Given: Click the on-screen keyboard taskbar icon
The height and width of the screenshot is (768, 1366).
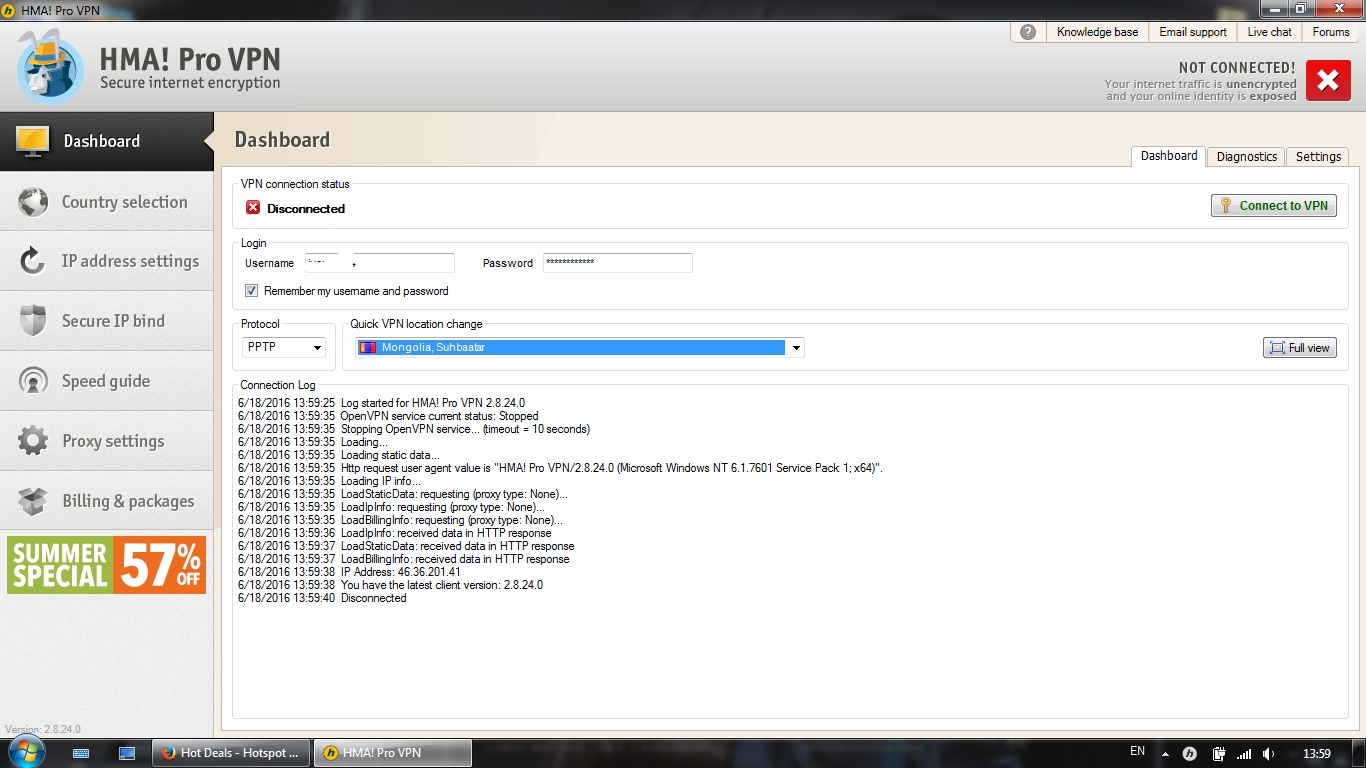Looking at the screenshot, I should click(x=81, y=753).
